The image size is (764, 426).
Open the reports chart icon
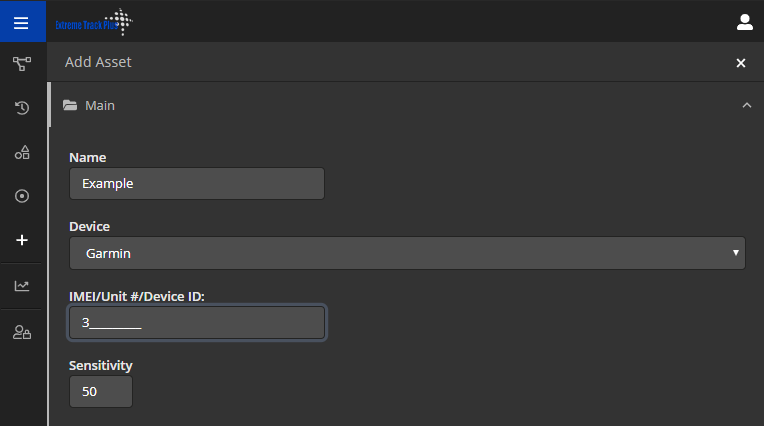click(x=22, y=286)
